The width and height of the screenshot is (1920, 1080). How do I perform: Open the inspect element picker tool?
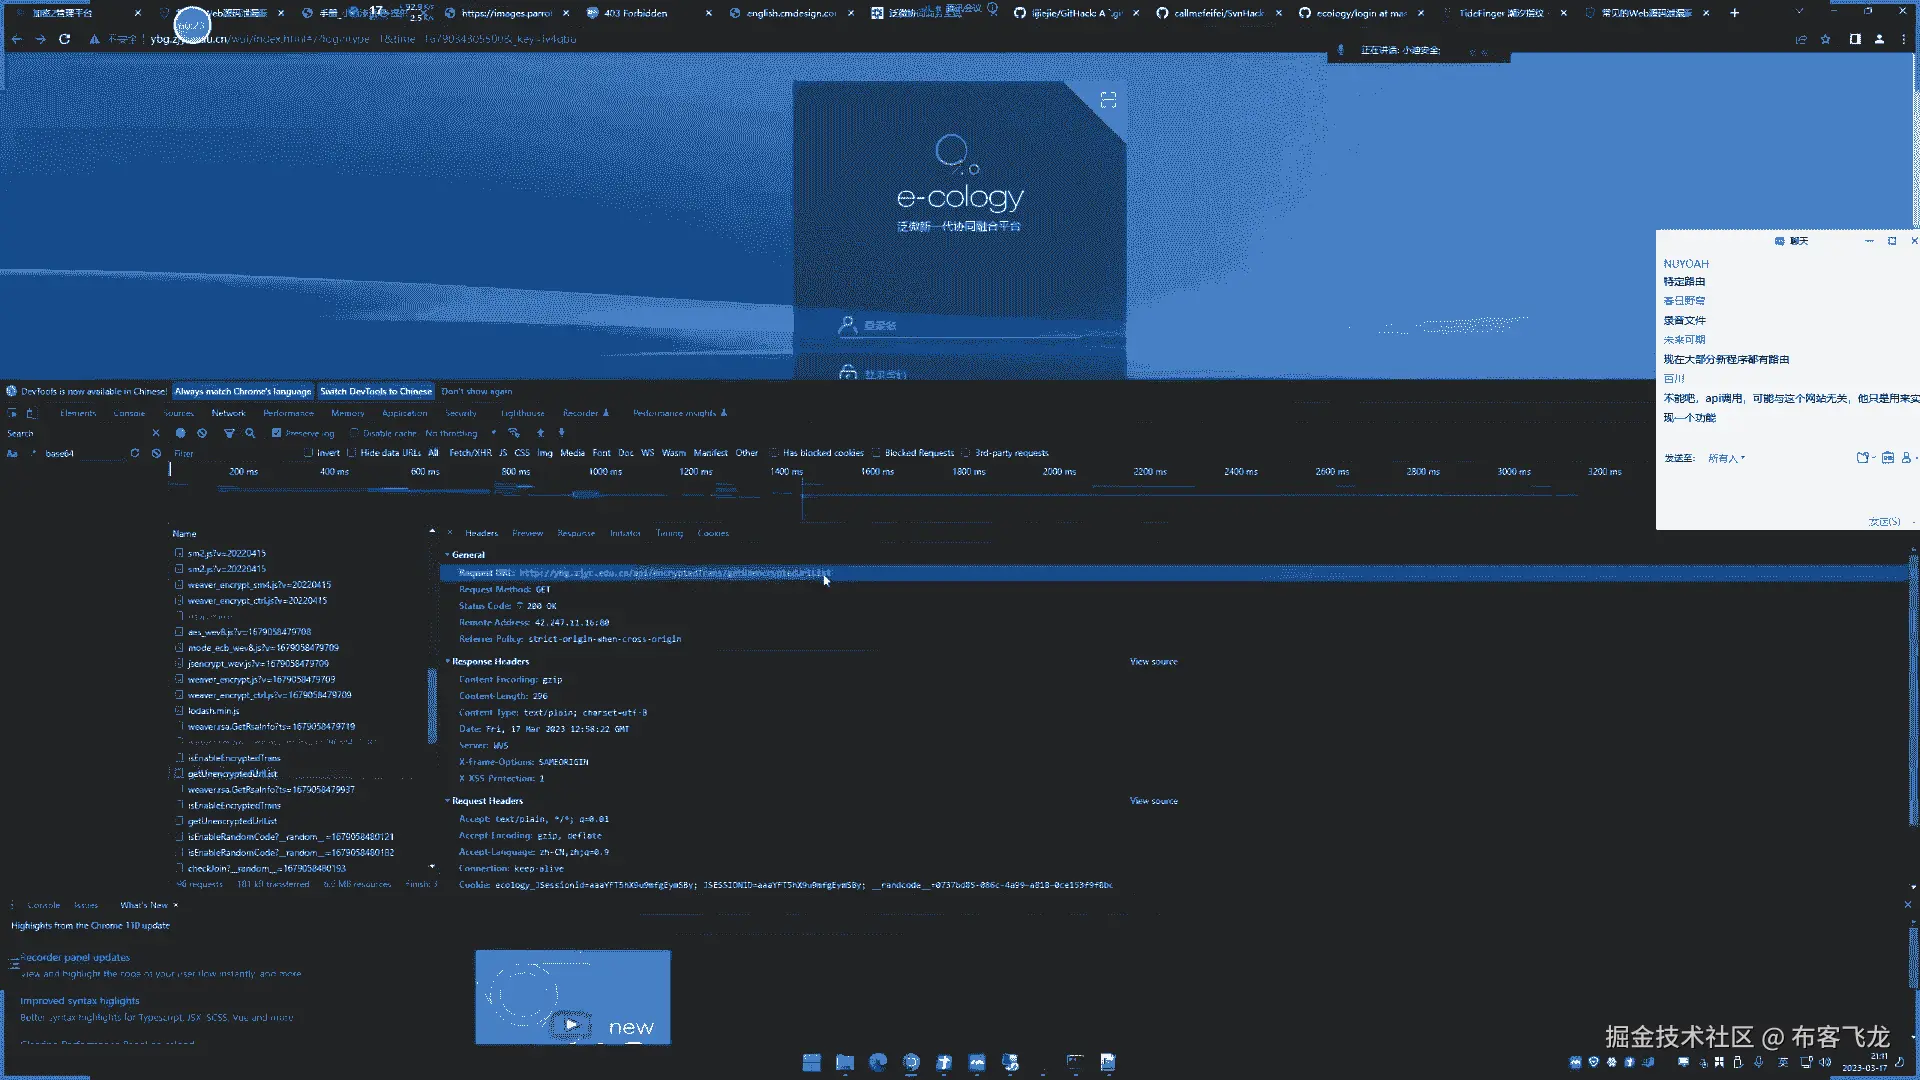coord(12,413)
